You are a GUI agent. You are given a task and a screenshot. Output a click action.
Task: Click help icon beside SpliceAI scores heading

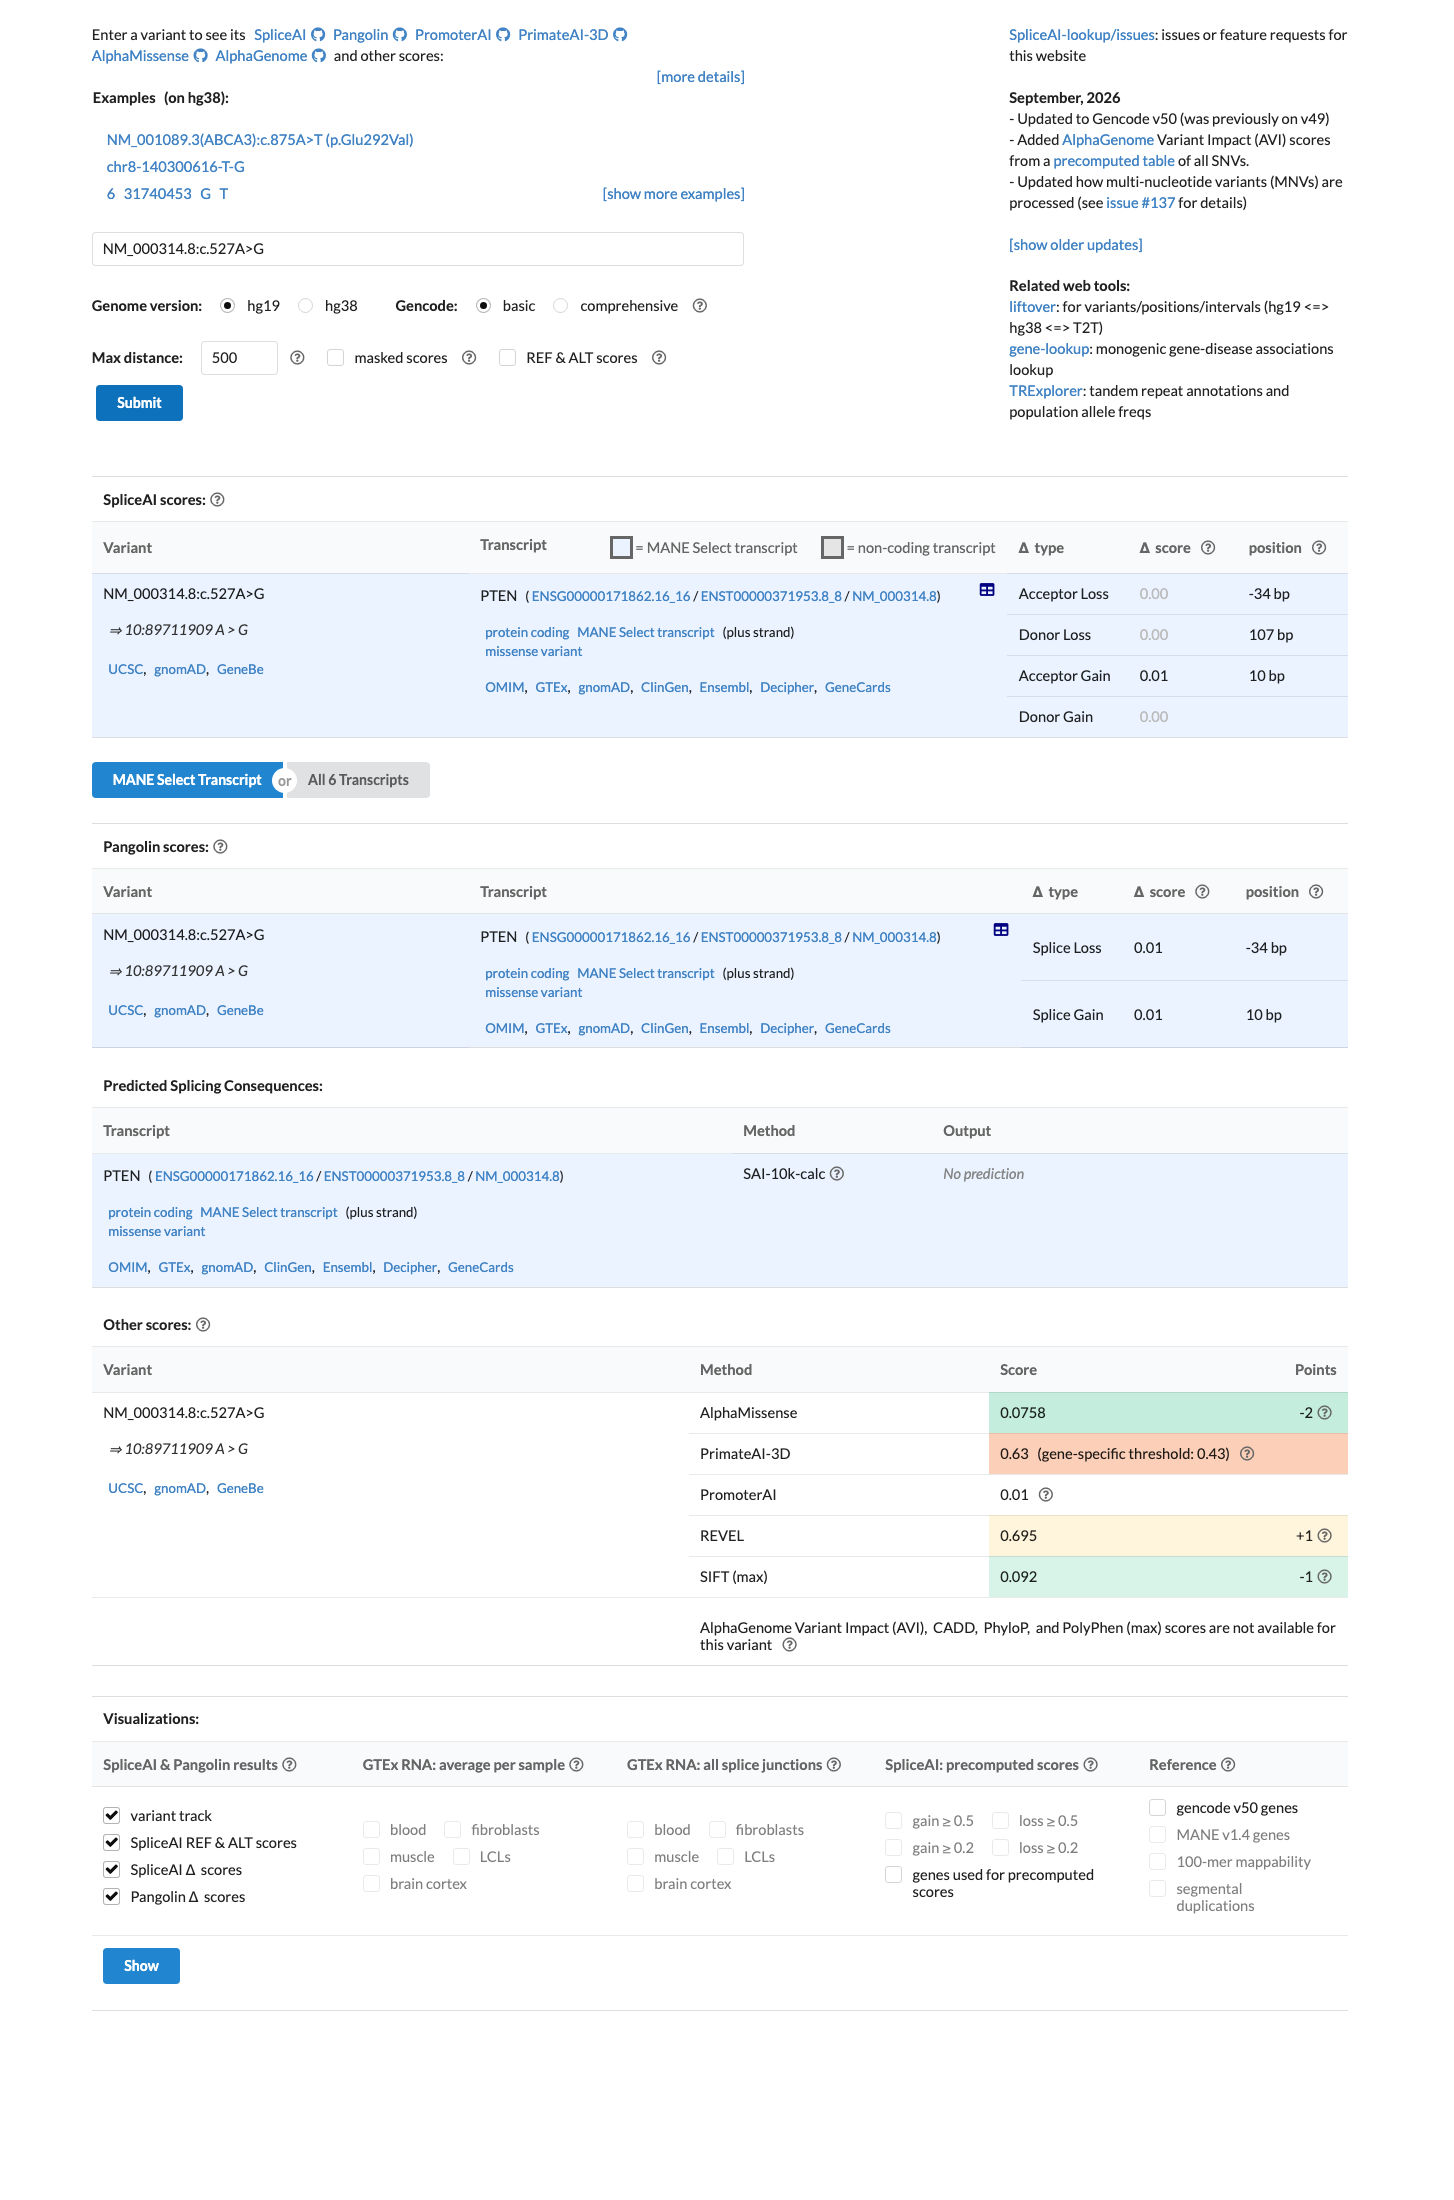pos(217,500)
